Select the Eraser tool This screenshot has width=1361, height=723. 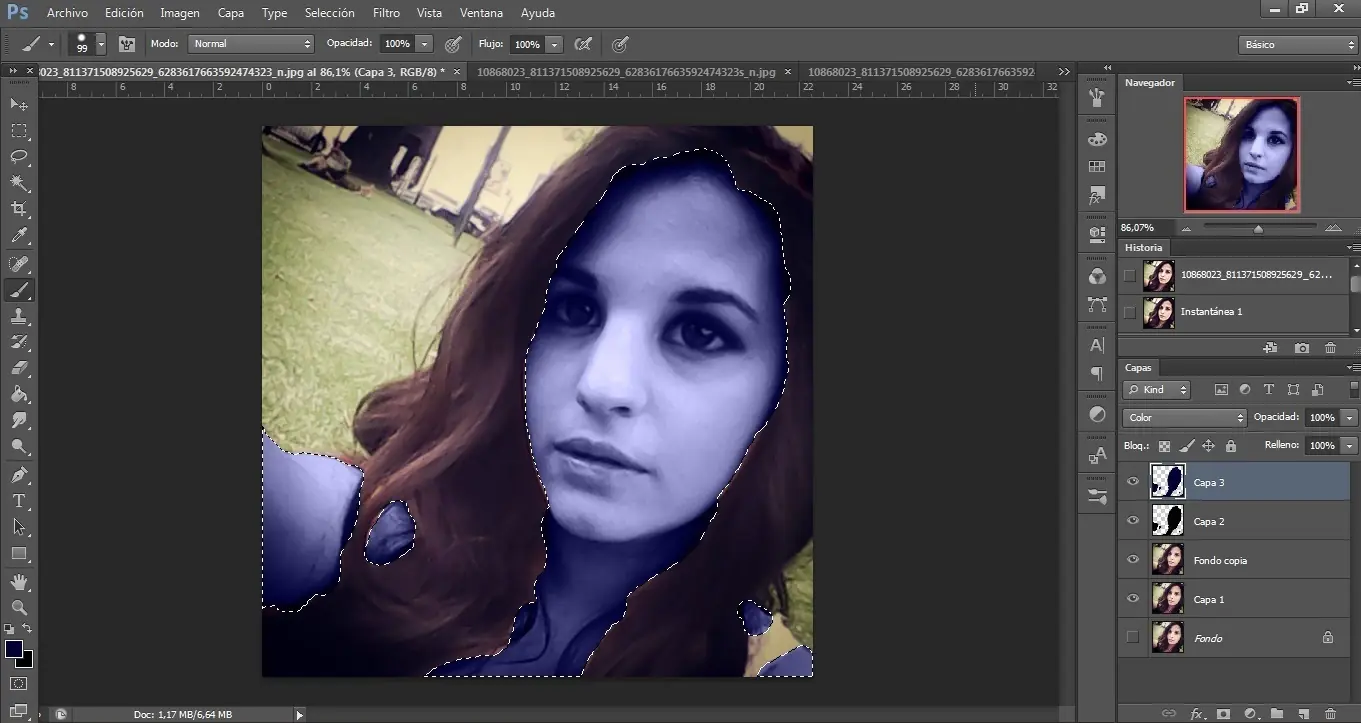[x=19, y=368]
